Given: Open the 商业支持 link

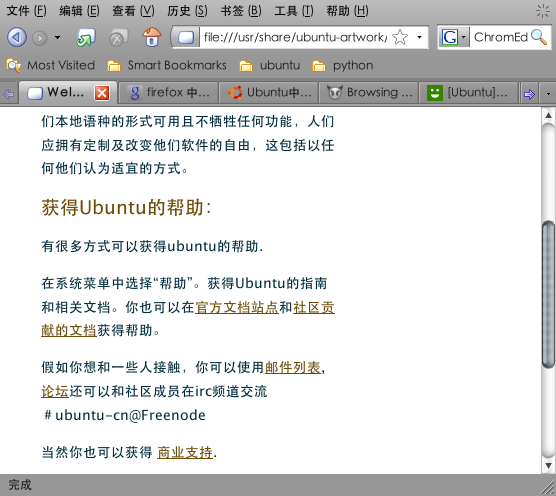Looking at the screenshot, I should point(185,452).
